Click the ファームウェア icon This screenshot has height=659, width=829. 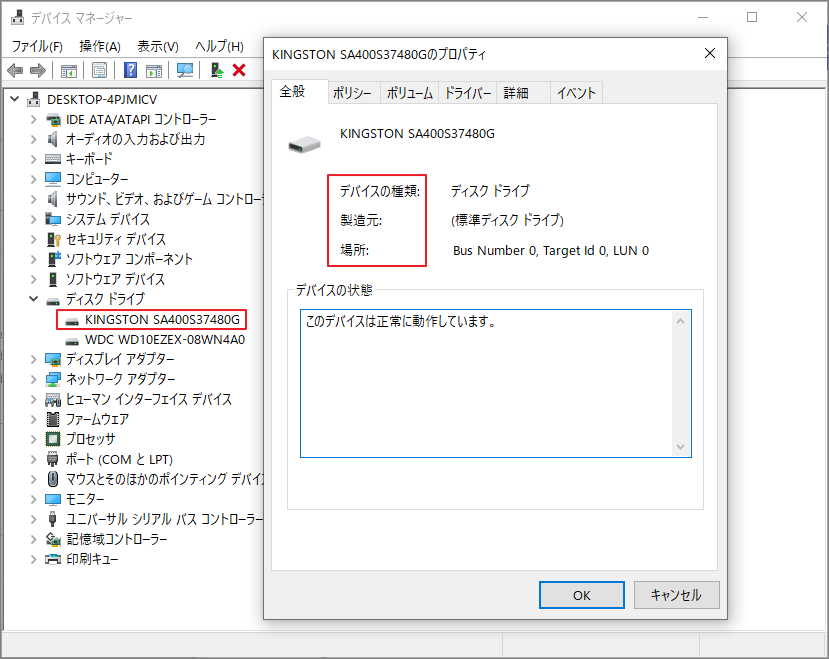(53, 419)
